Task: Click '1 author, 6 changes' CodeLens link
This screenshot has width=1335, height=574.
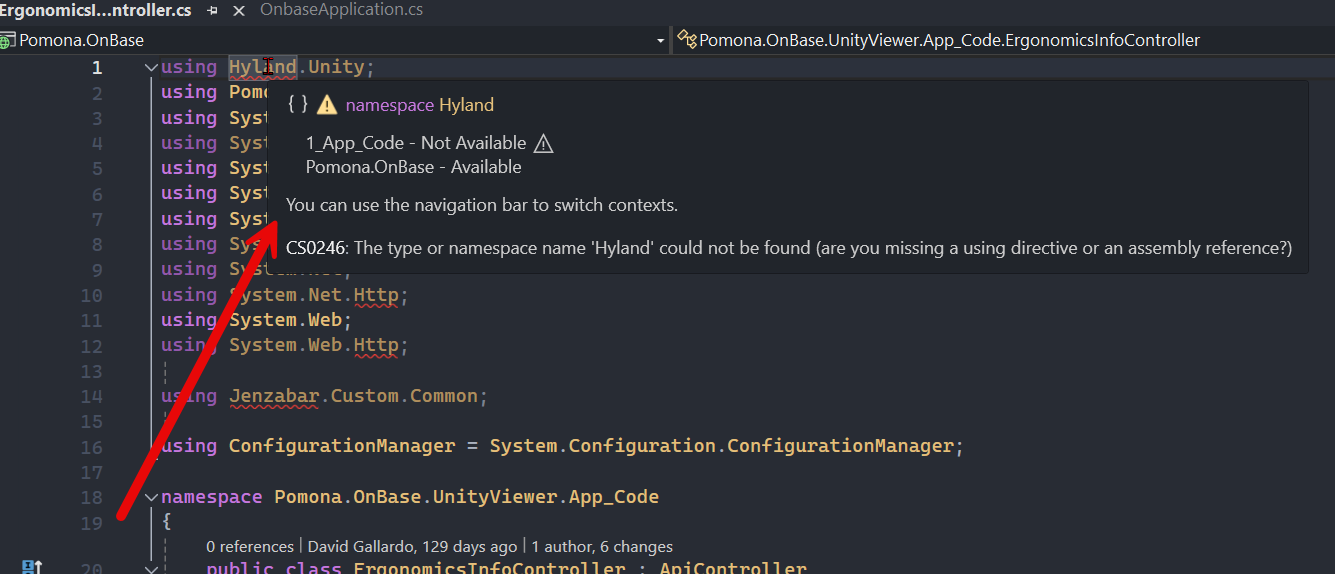Action: click(x=602, y=546)
